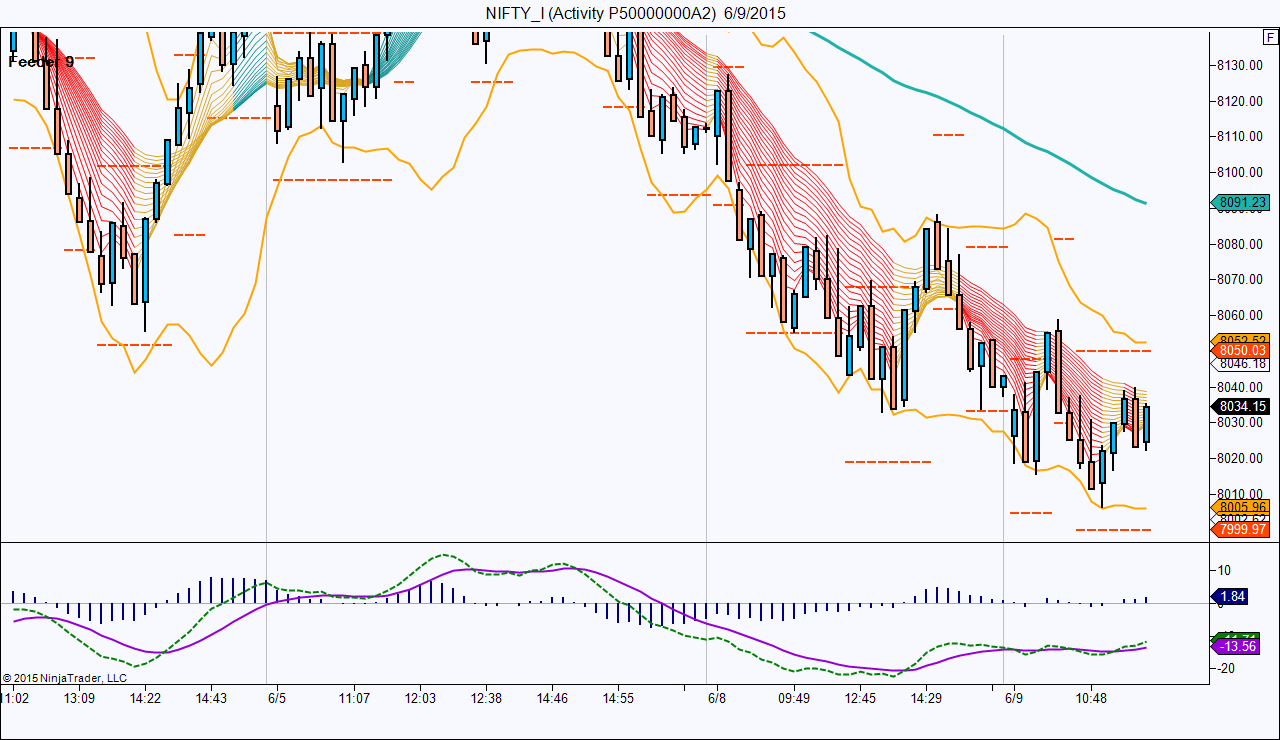The width and height of the screenshot is (1280, 740).
Task: Click the 11:07 time axis label
Action: (354, 698)
